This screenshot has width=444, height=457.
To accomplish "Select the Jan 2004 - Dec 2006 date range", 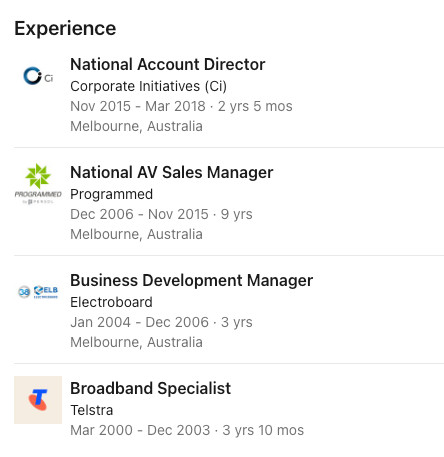I will [140, 322].
